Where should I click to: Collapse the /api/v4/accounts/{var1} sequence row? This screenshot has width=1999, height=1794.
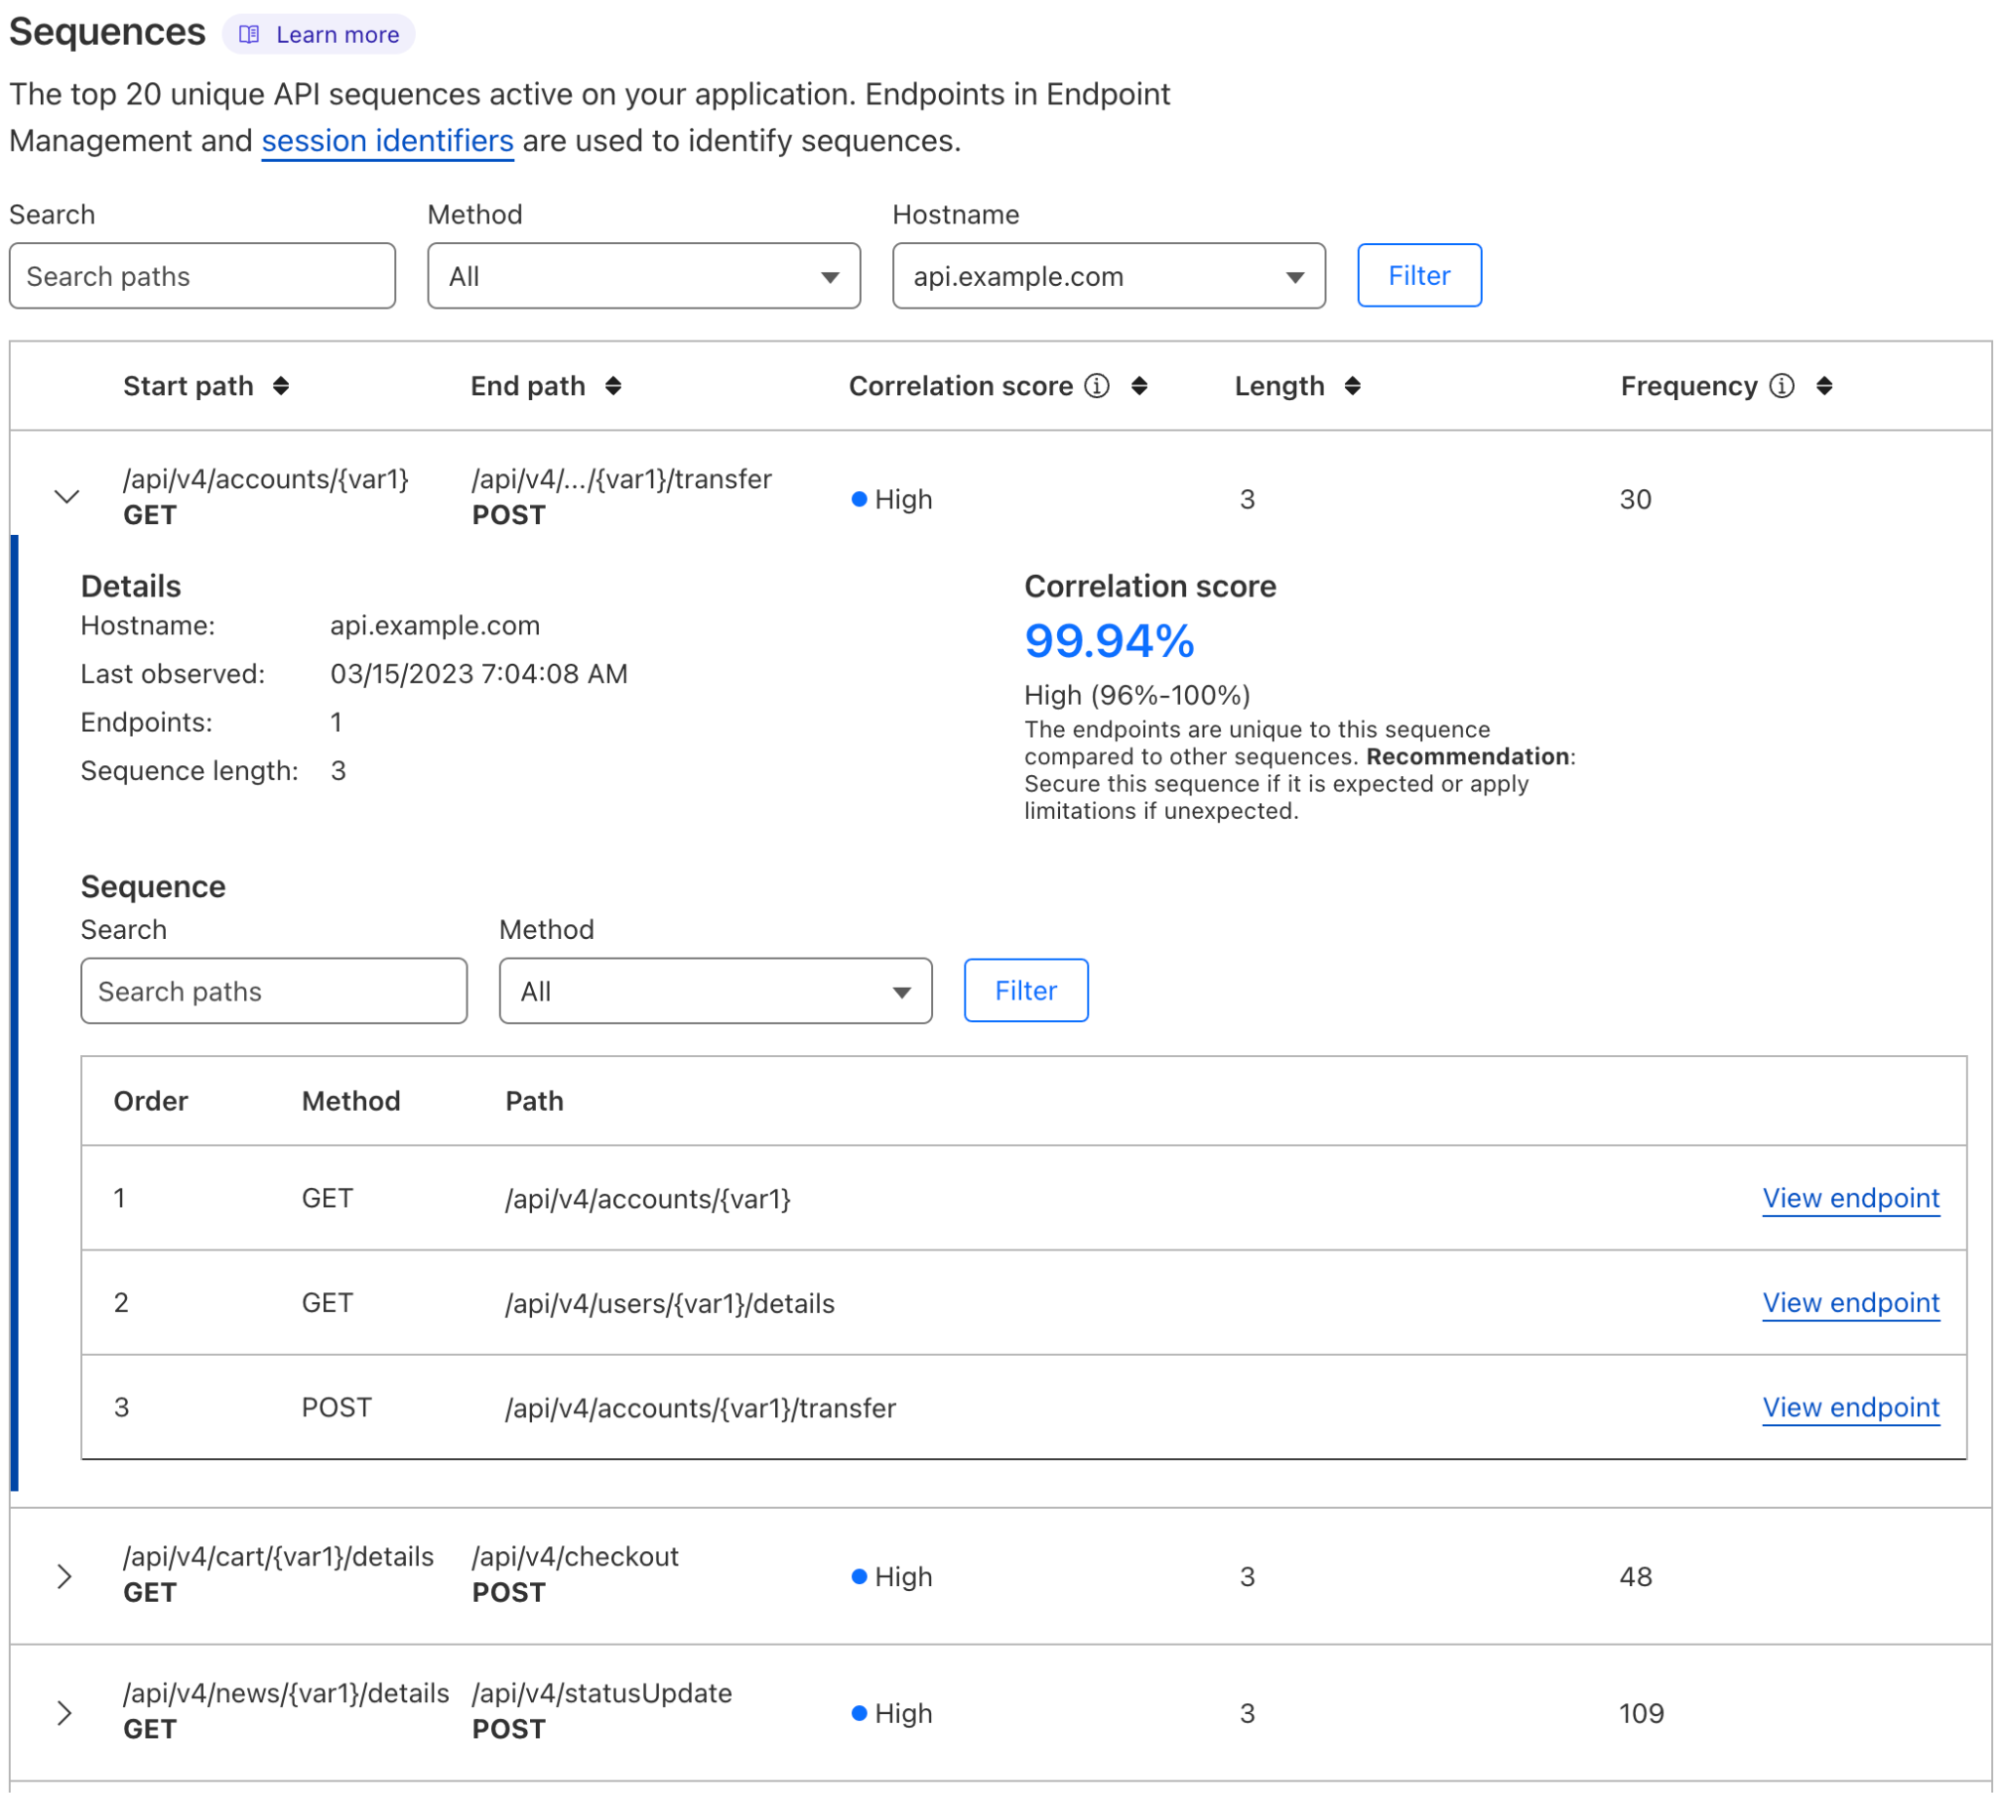tap(66, 497)
